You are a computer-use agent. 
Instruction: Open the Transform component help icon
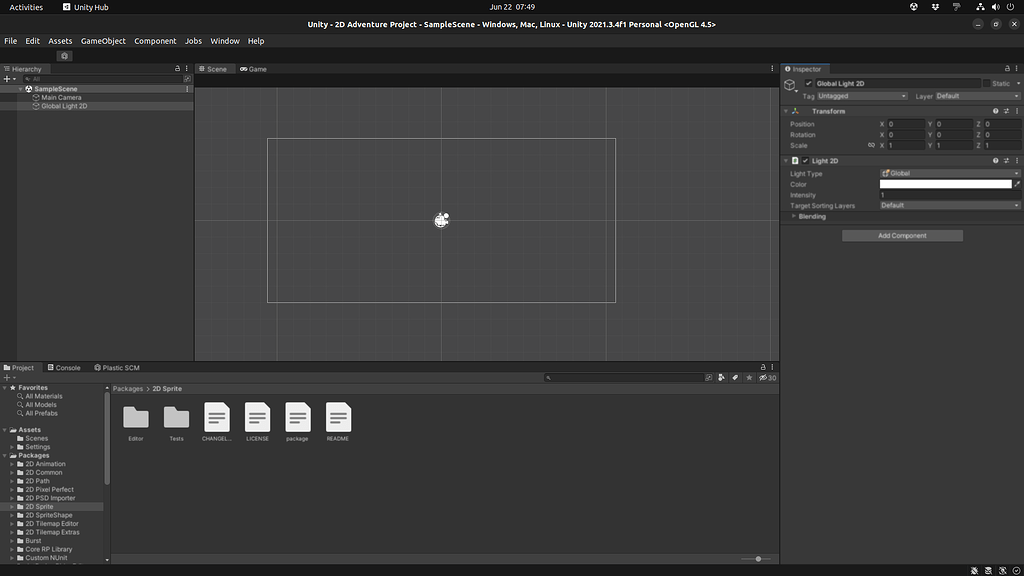pos(996,110)
